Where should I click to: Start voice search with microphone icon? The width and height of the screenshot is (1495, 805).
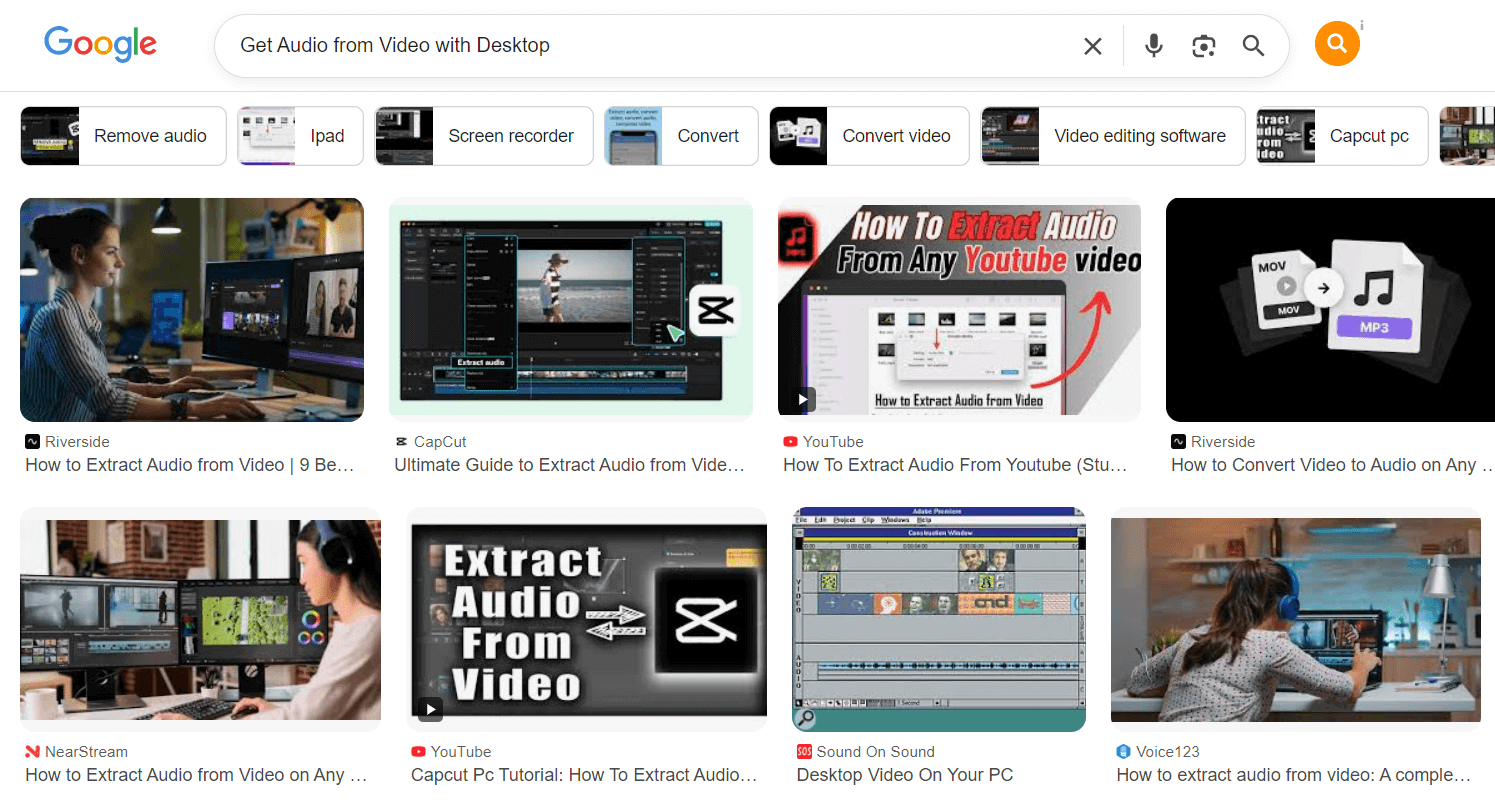pyautogui.click(x=1153, y=46)
